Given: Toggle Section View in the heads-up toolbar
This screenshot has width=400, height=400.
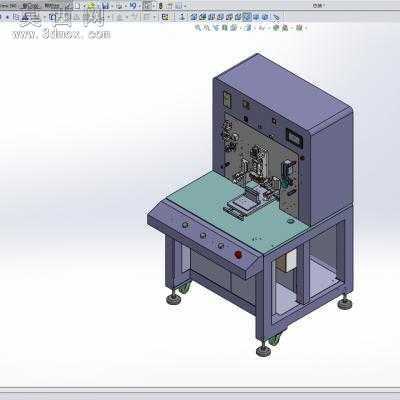Looking at the screenshot, I should (225, 28).
